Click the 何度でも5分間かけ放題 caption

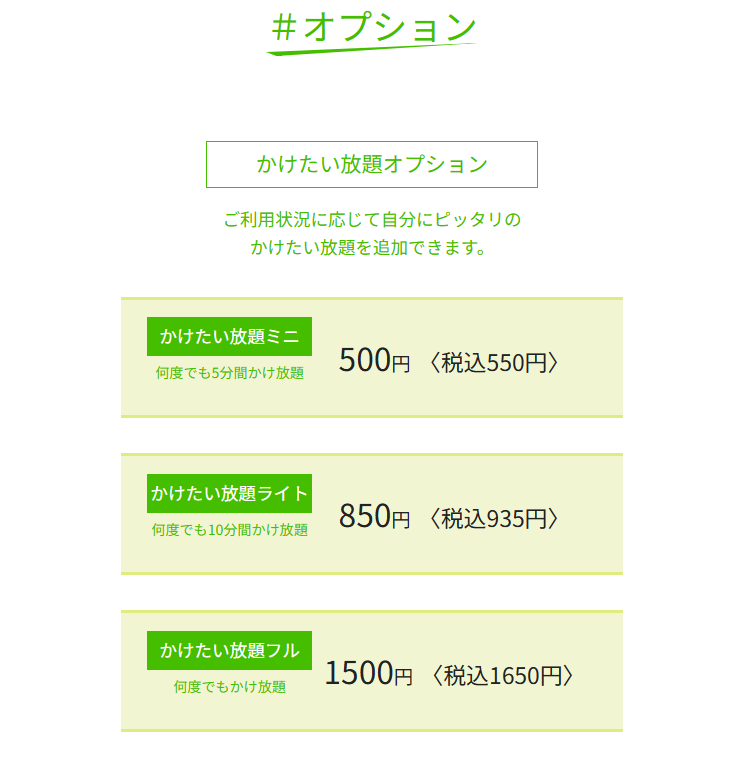229,373
